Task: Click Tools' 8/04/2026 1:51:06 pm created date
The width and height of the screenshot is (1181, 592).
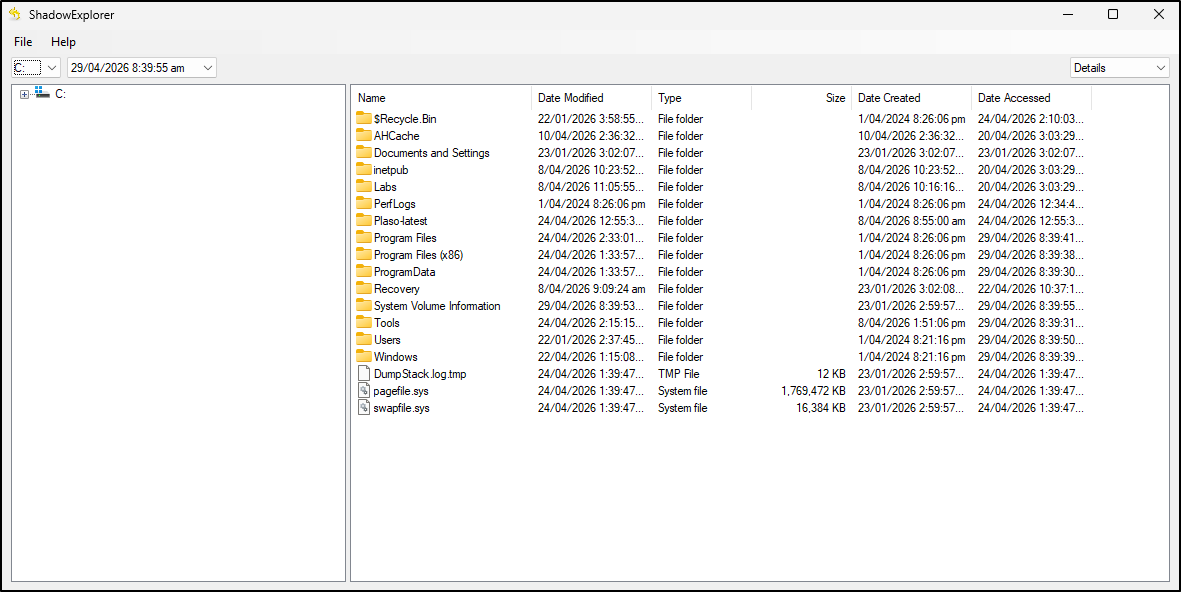Action: (x=911, y=322)
